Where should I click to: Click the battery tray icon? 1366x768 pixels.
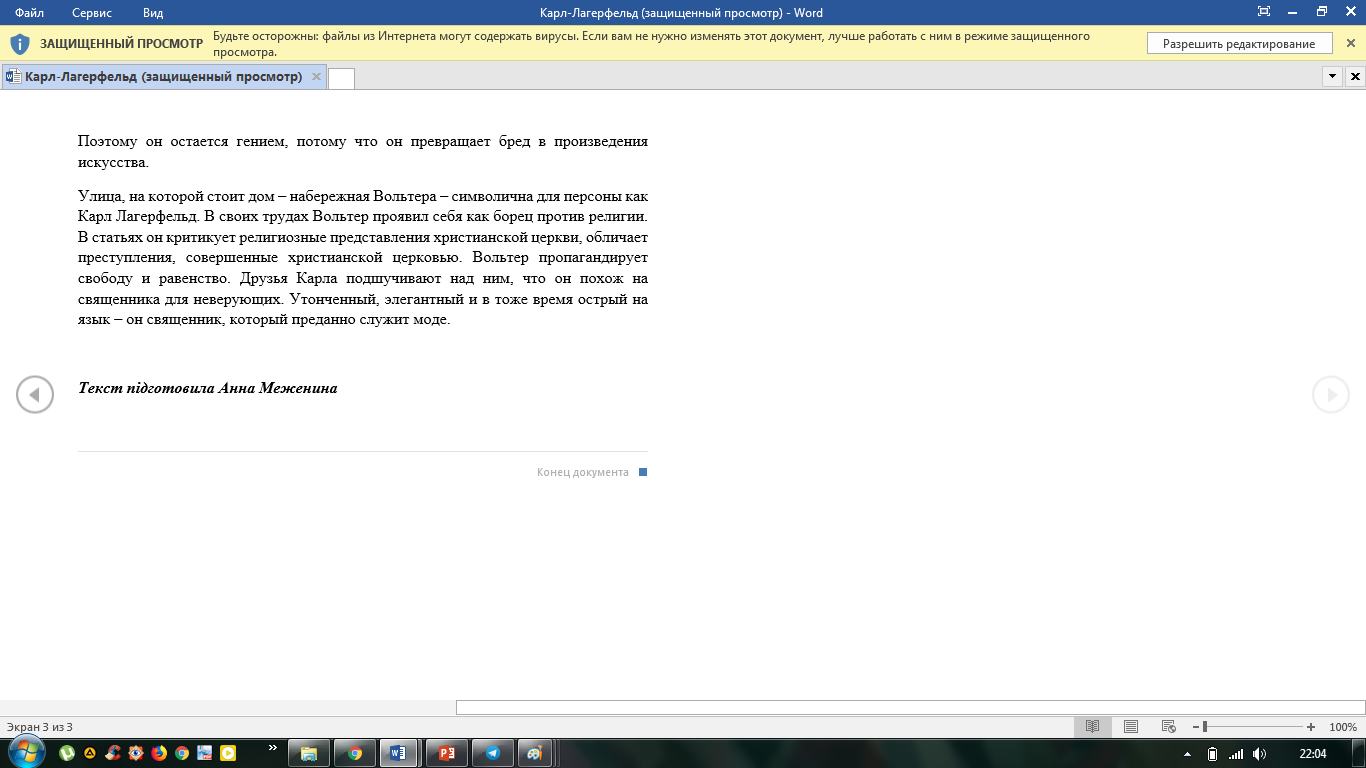(x=1212, y=753)
